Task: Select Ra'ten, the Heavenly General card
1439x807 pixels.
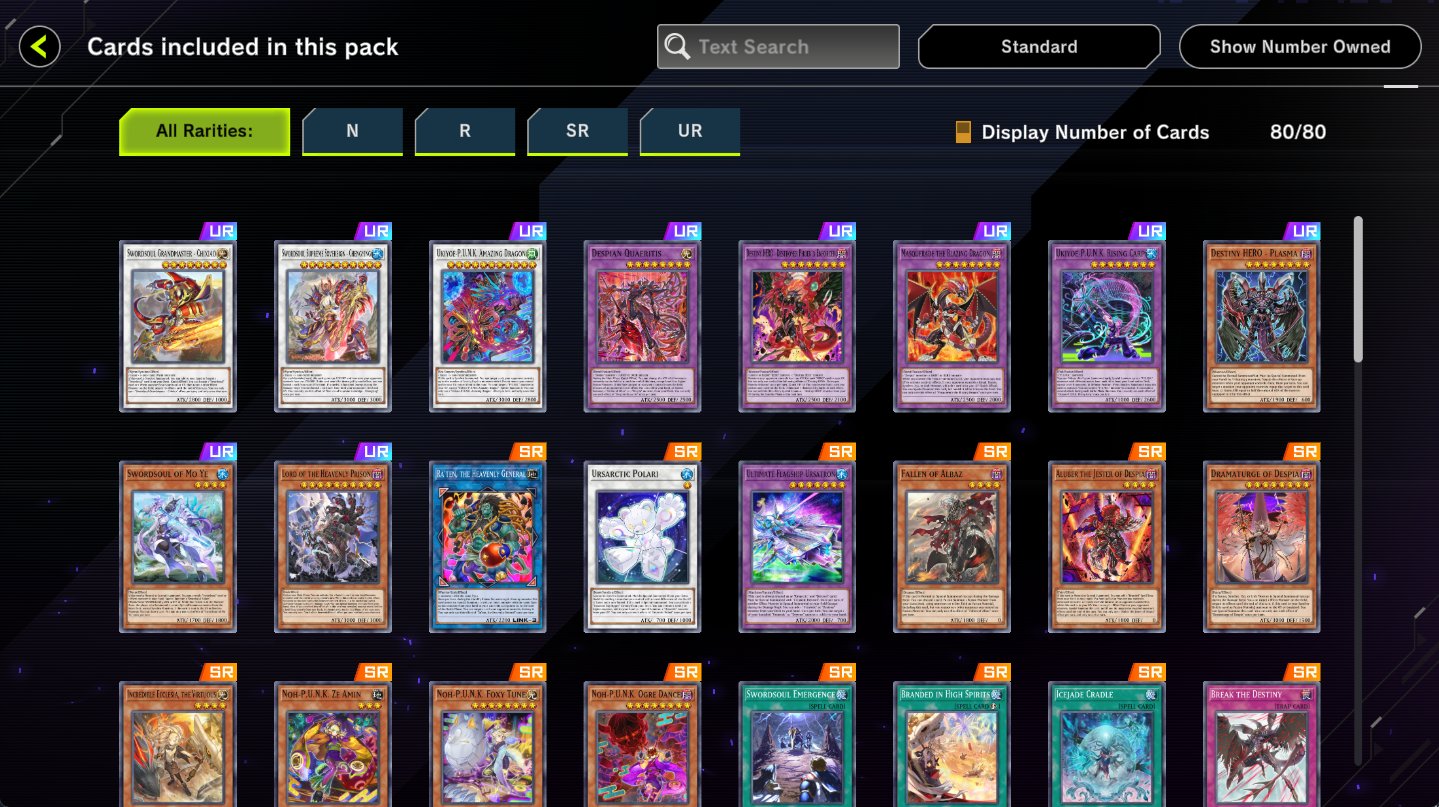Action: pyautogui.click(x=488, y=546)
